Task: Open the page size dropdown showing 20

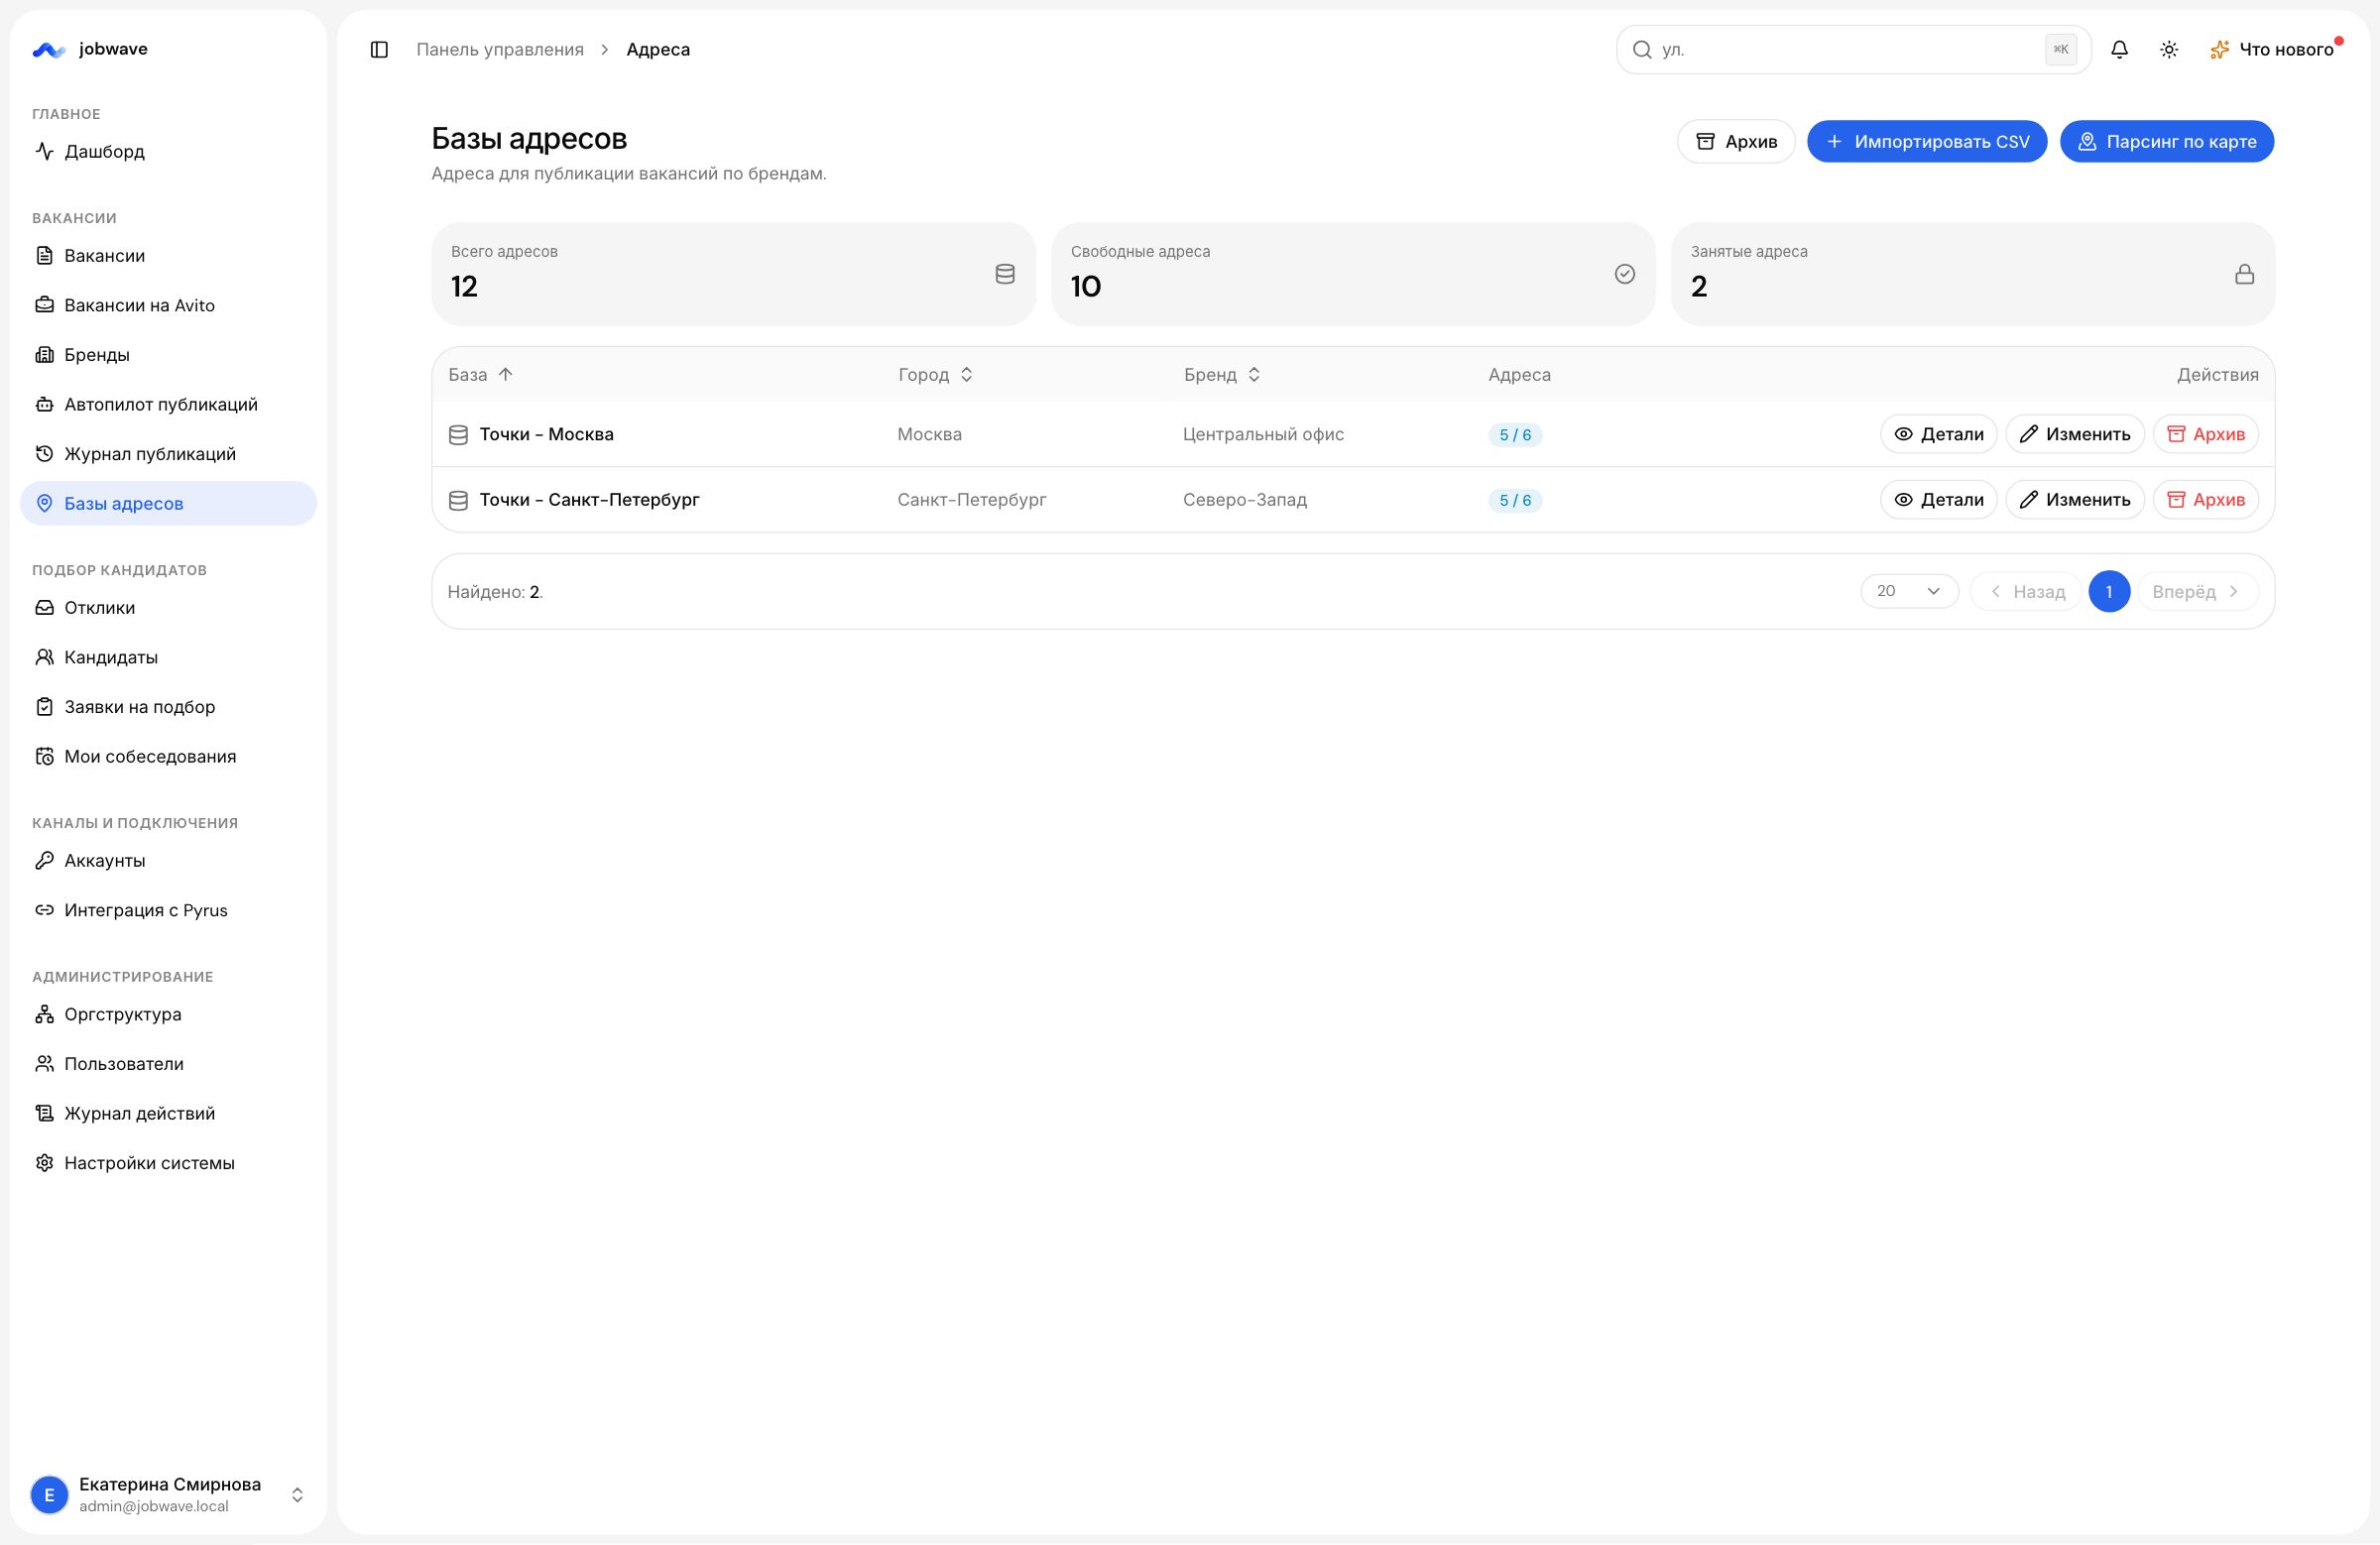Action: pos(1909,591)
